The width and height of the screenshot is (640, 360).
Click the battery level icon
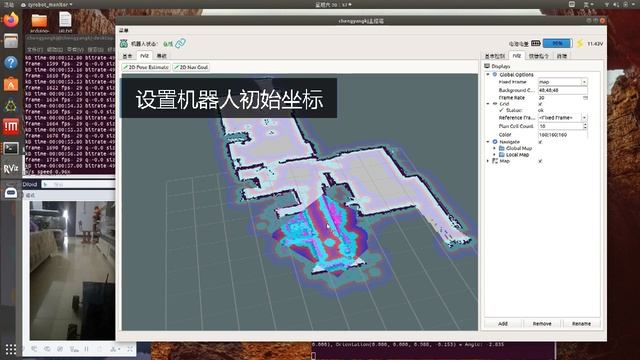tap(536, 43)
